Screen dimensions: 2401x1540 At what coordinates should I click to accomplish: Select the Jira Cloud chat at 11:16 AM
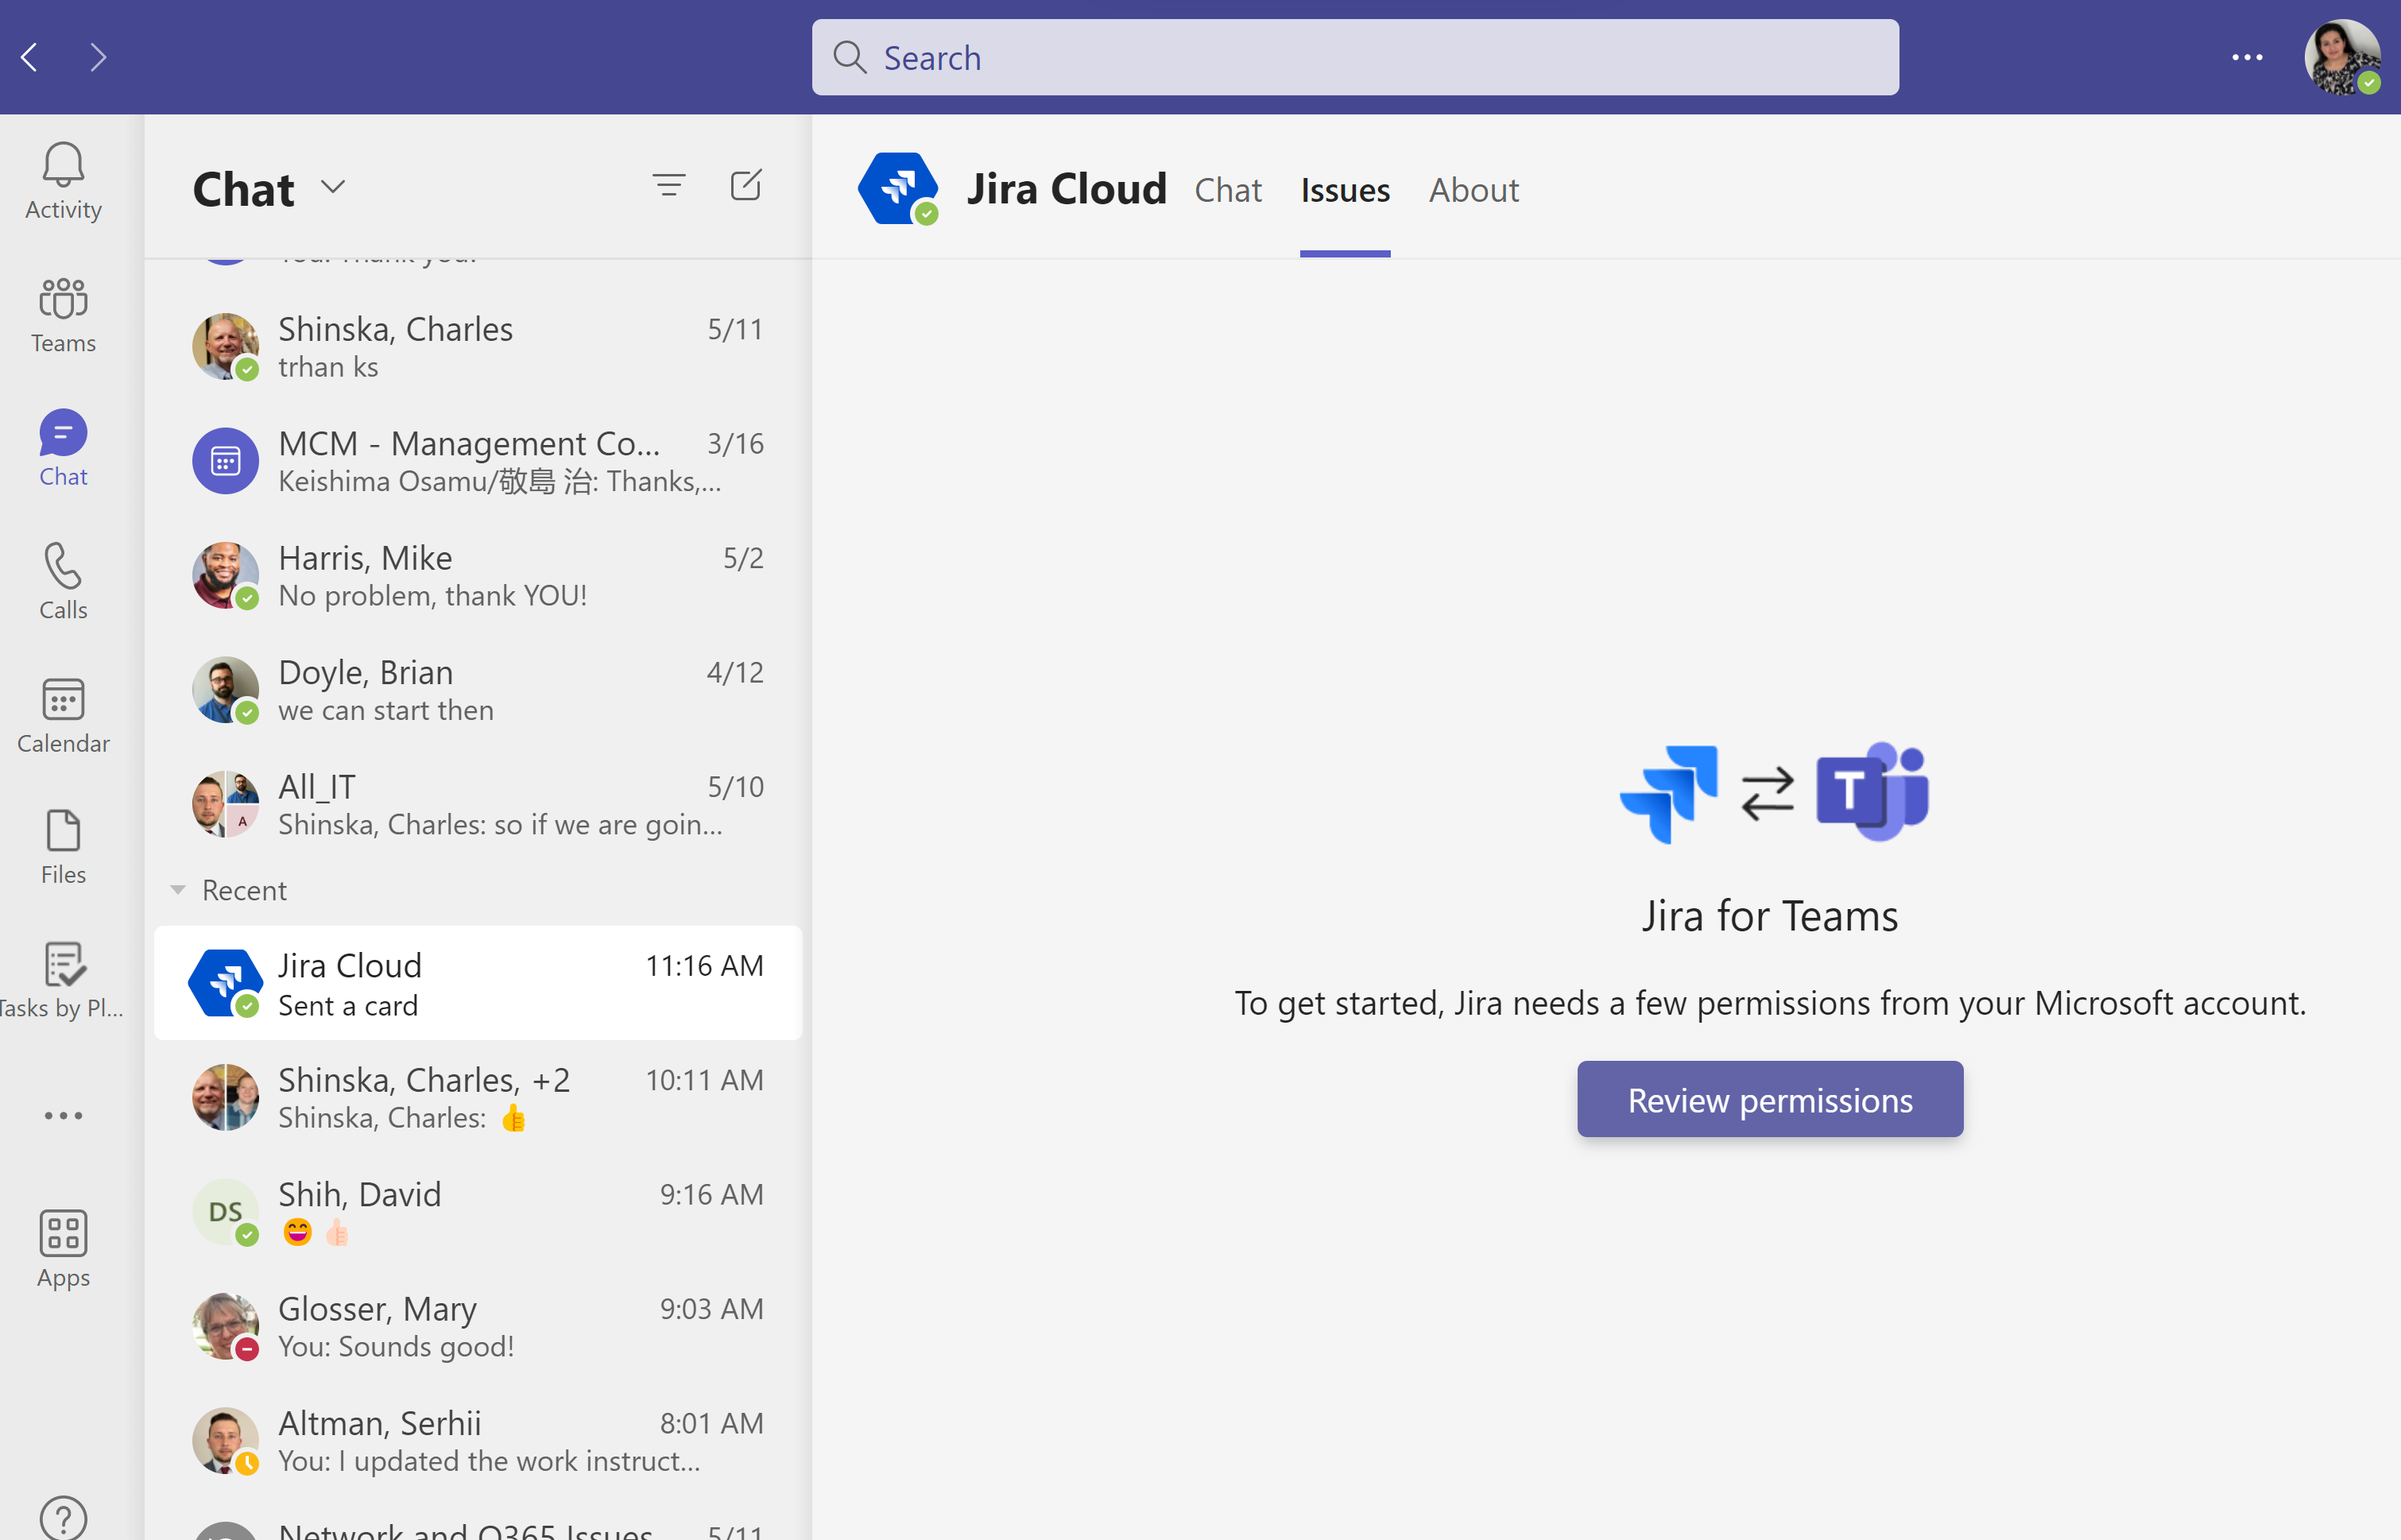pyautogui.click(x=478, y=983)
